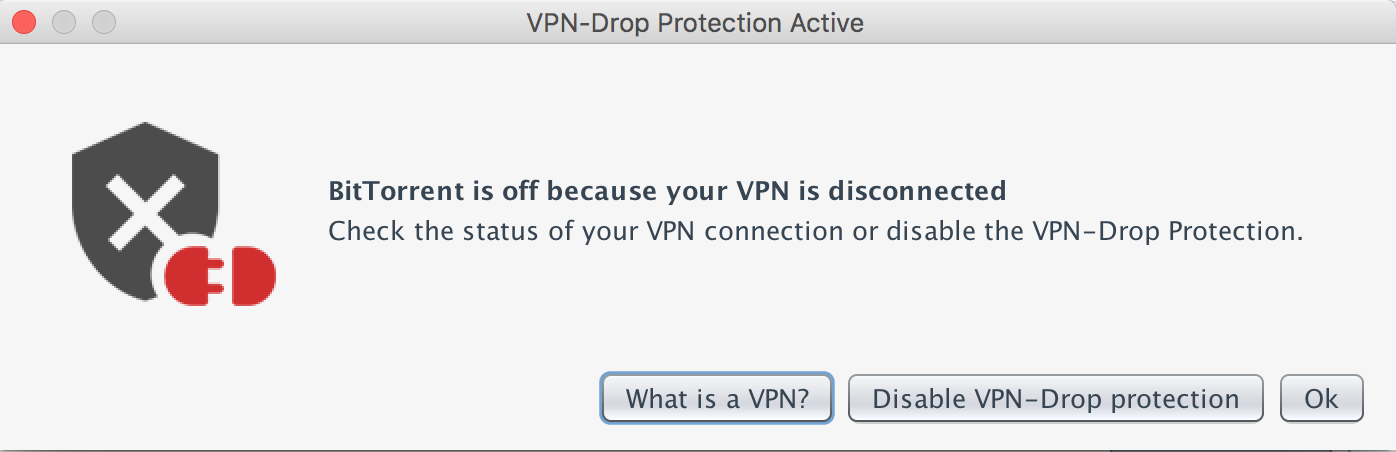Open the 'What is a VPN?' help
The width and height of the screenshot is (1396, 452).
717,399
